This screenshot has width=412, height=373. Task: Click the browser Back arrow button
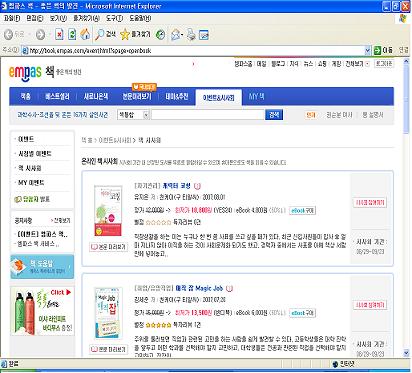click(8, 34)
